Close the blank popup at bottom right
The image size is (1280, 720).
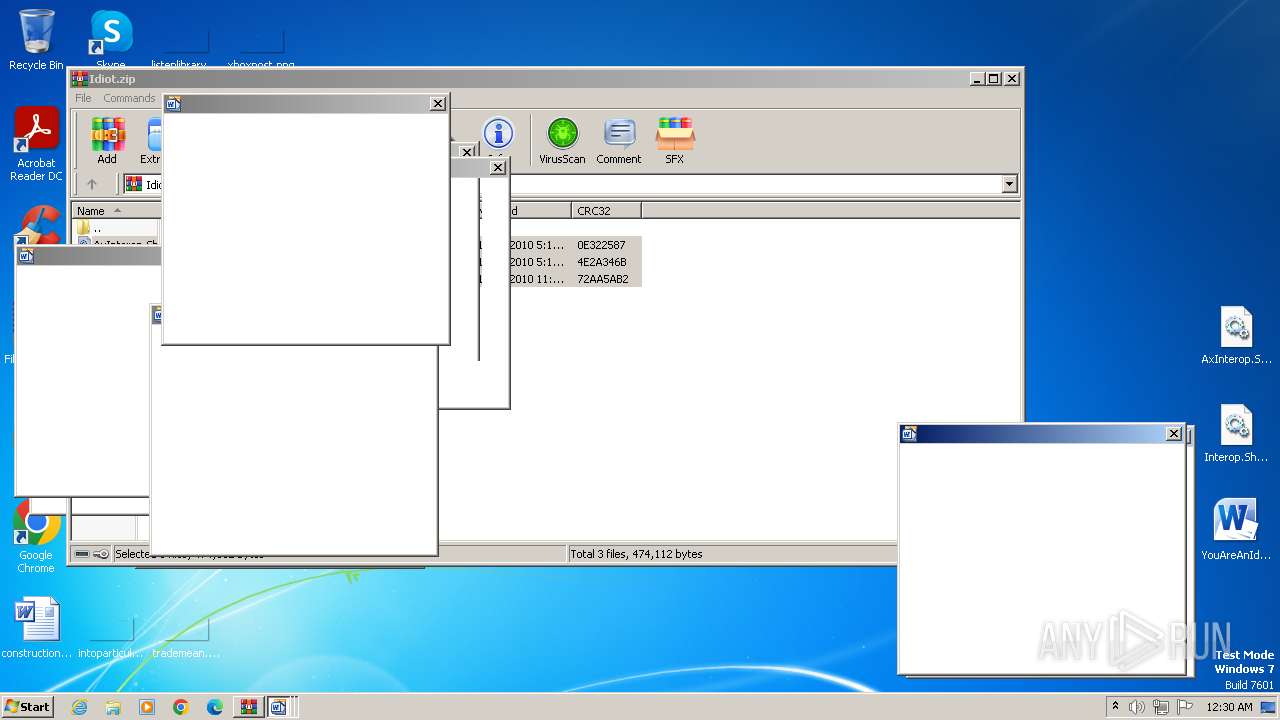pos(1174,433)
